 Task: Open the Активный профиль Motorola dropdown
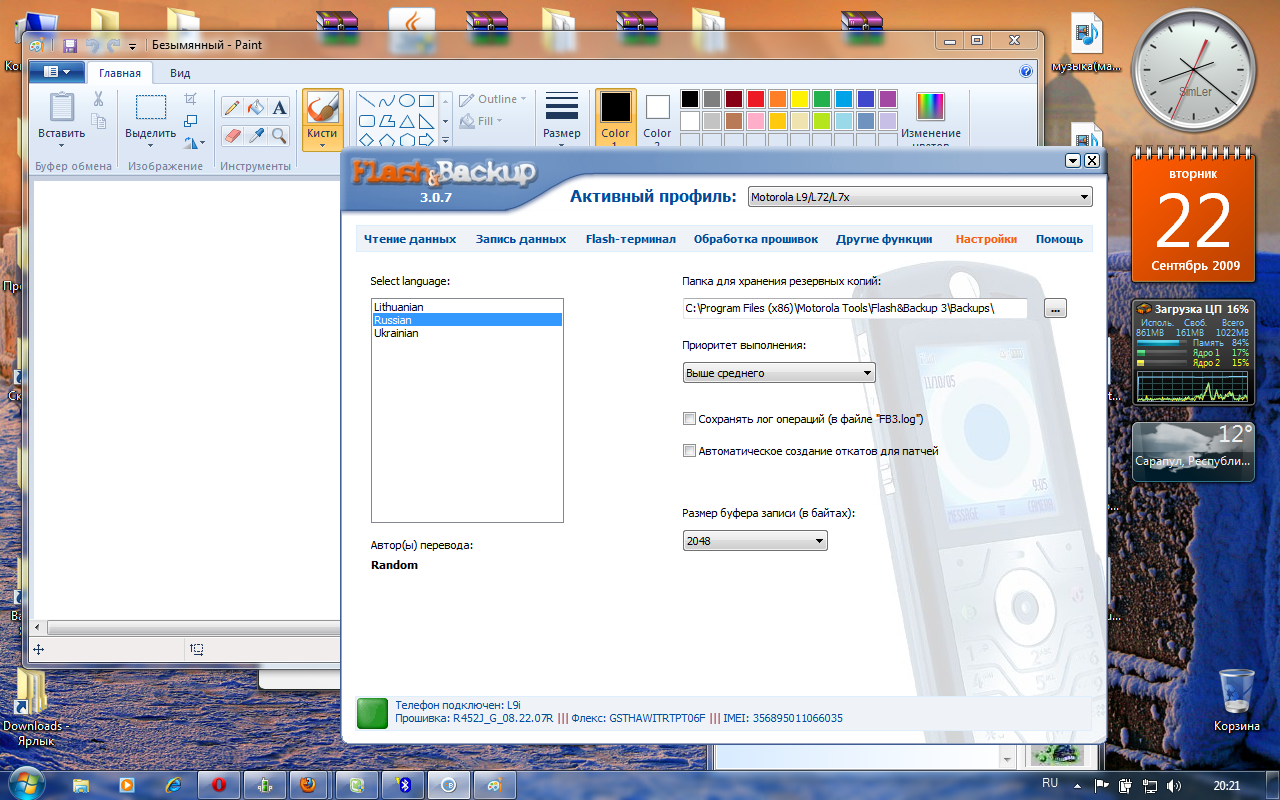(x=920, y=197)
